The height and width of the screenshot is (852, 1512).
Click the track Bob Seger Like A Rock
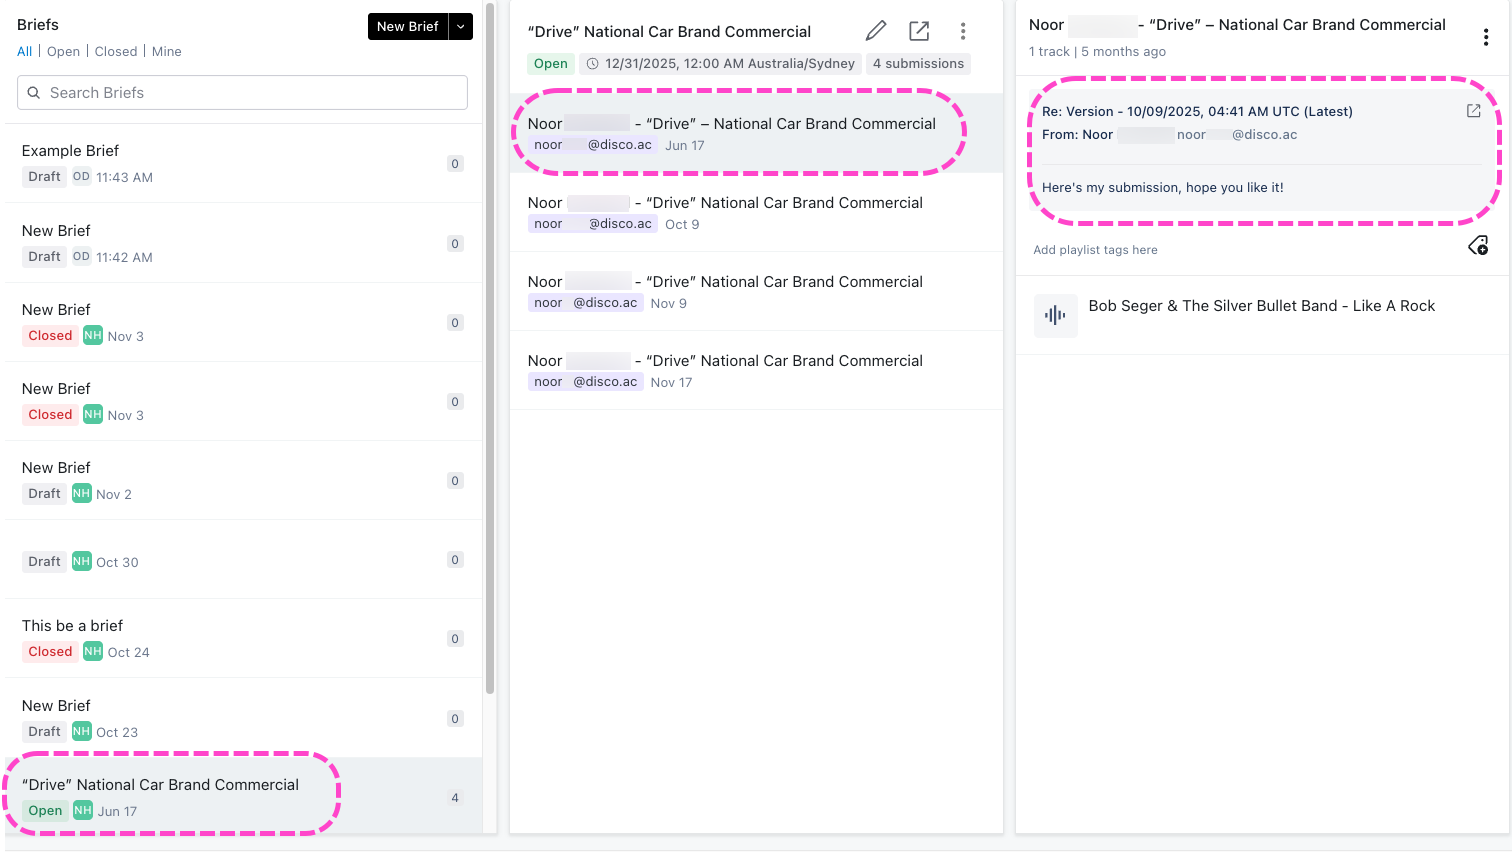coord(1262,306)
